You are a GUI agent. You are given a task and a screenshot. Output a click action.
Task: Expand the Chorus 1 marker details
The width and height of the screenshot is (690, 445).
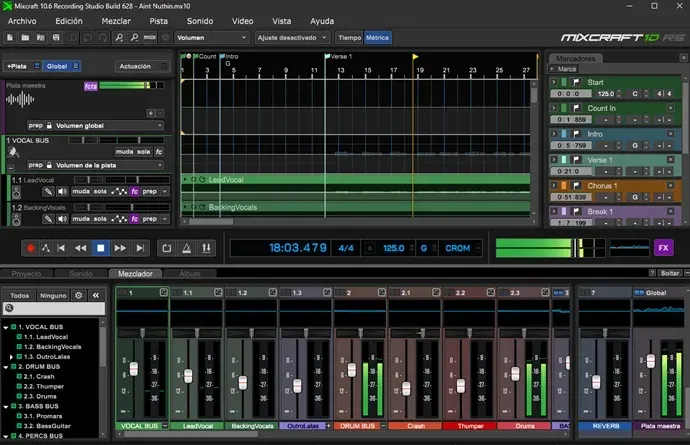pyautogui.click(x=554, y=185)
